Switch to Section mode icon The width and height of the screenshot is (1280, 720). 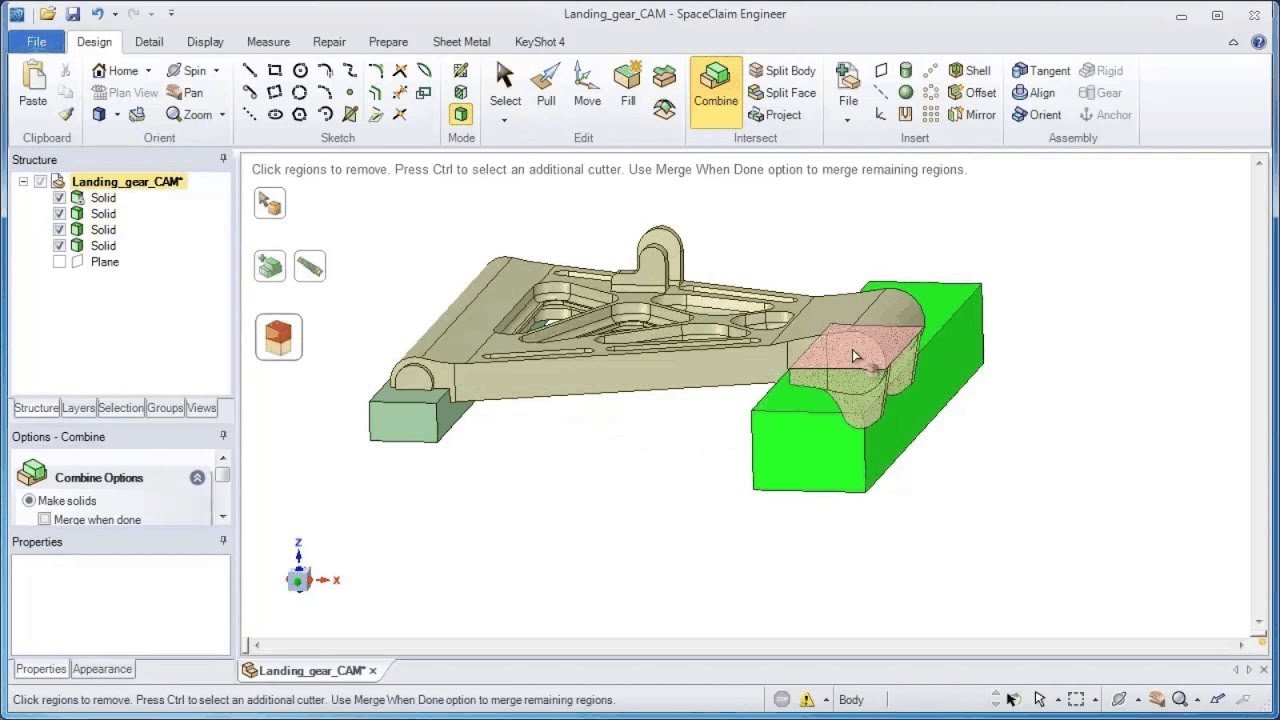click(x=461, y=93)
